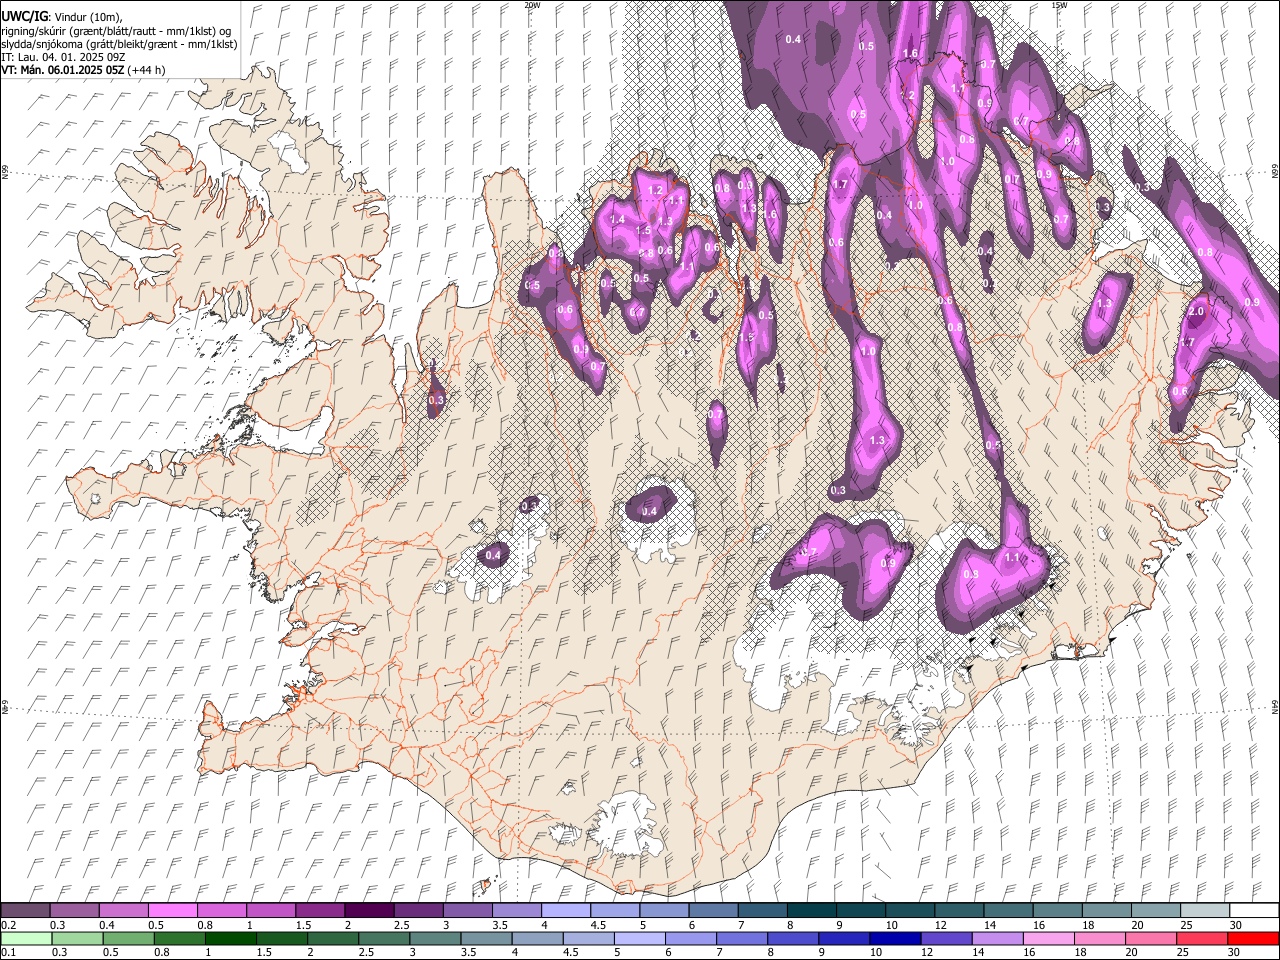Select the 0.3 light green swatch in rain legend
1280x960 pixels.
(x=77, y=938)
